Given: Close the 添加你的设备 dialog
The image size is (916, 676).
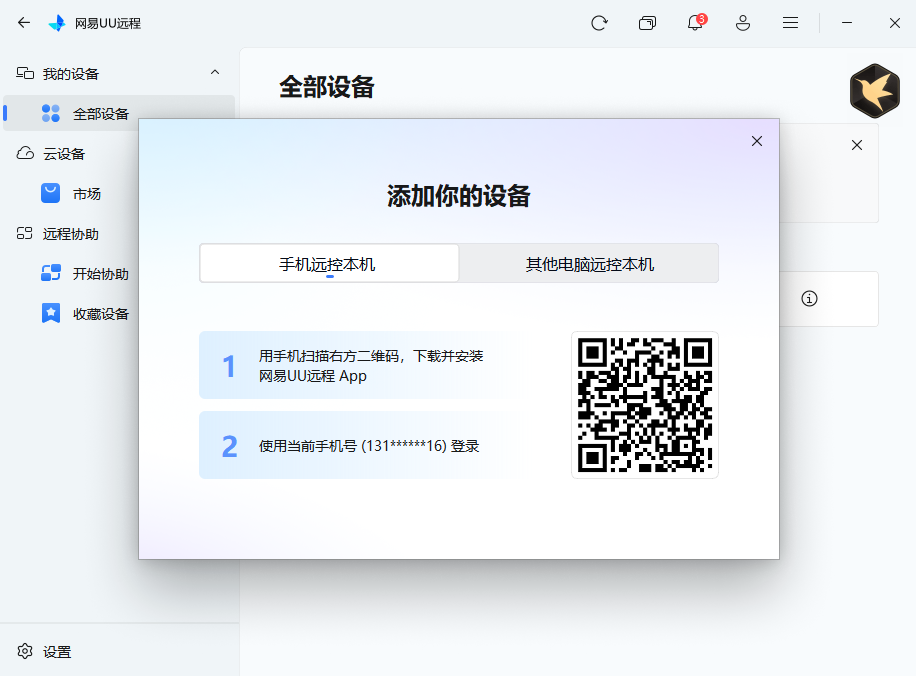Looking at the screenshot, I should (757, 141).
